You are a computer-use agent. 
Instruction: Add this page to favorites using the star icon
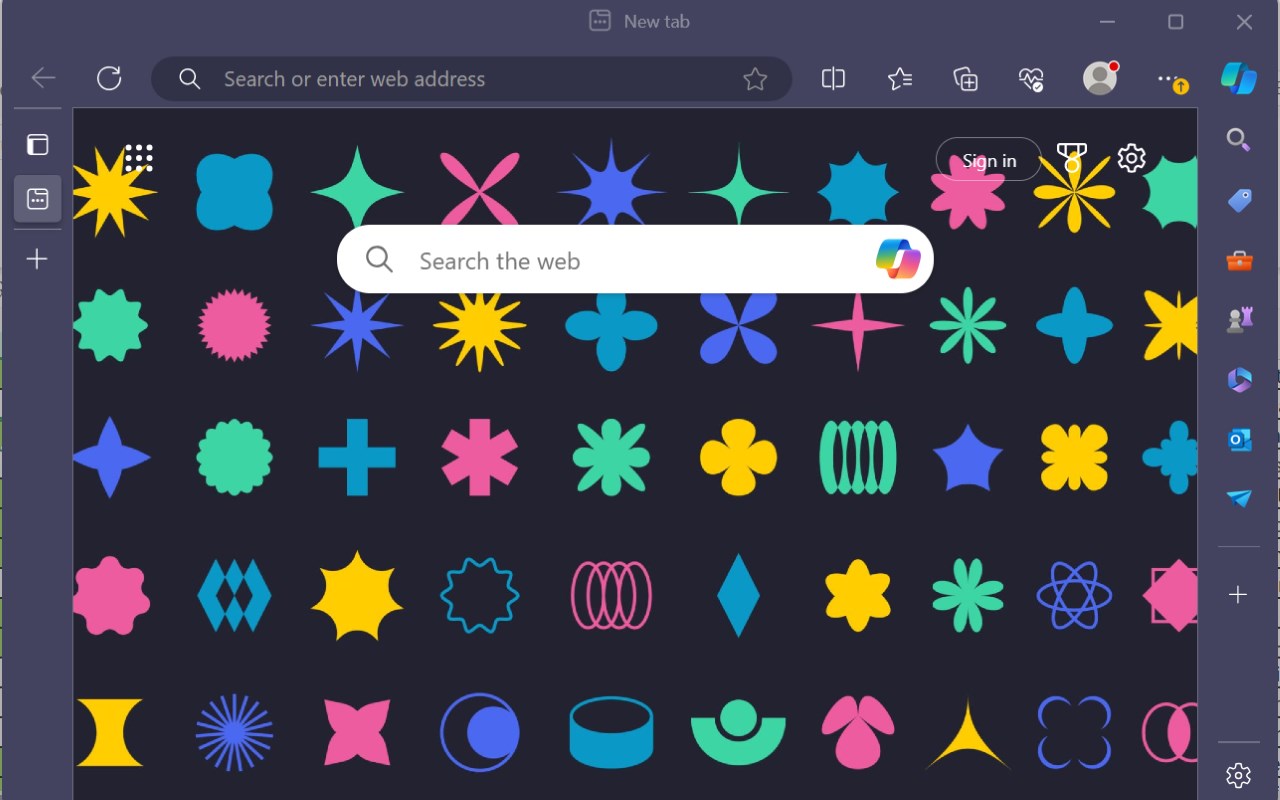click(x=755, y=79)
